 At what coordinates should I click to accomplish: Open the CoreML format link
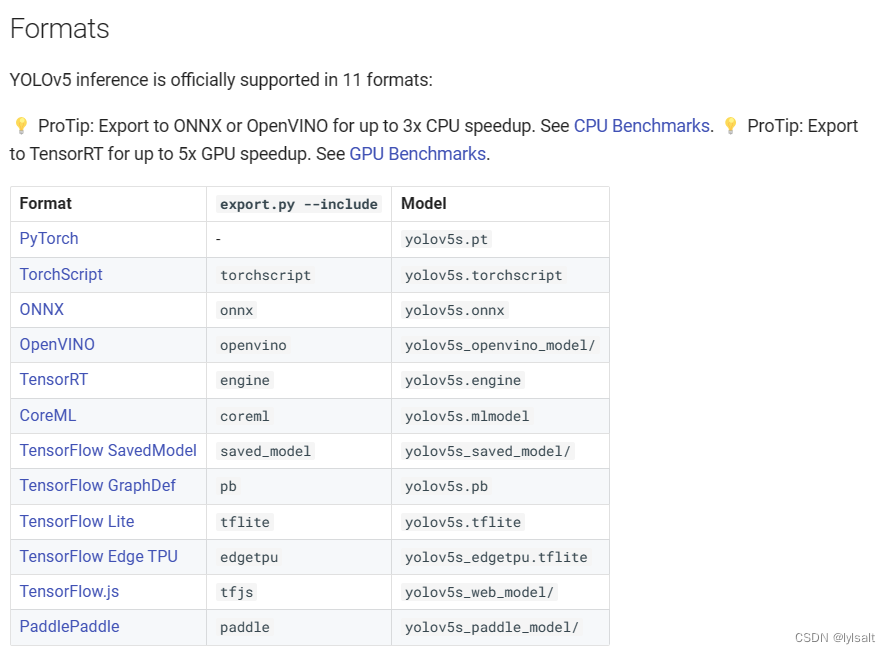click(48, 415)
